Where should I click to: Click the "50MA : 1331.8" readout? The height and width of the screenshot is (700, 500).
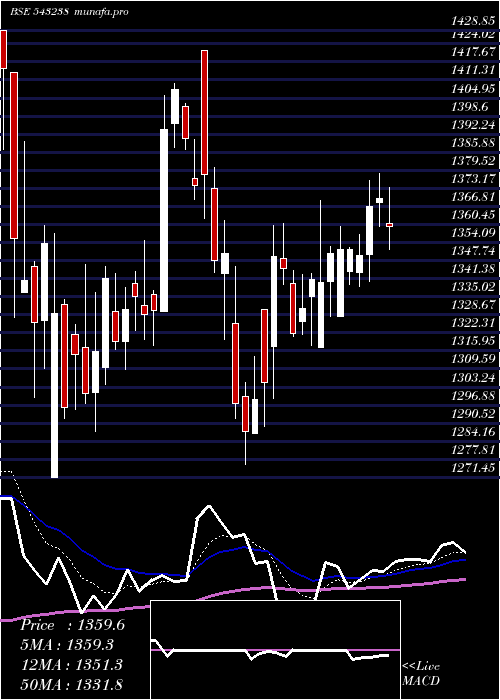[72, 684]
